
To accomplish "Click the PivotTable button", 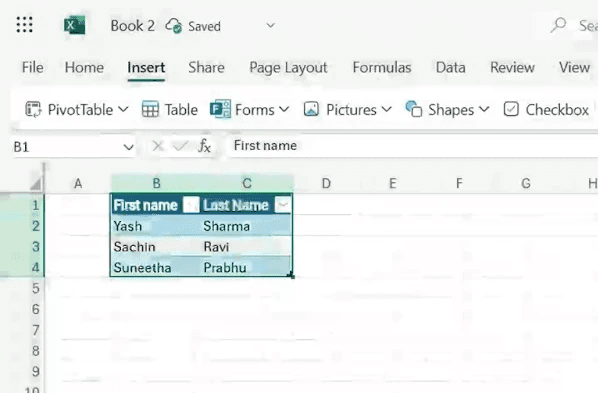I will click(69, 110).
